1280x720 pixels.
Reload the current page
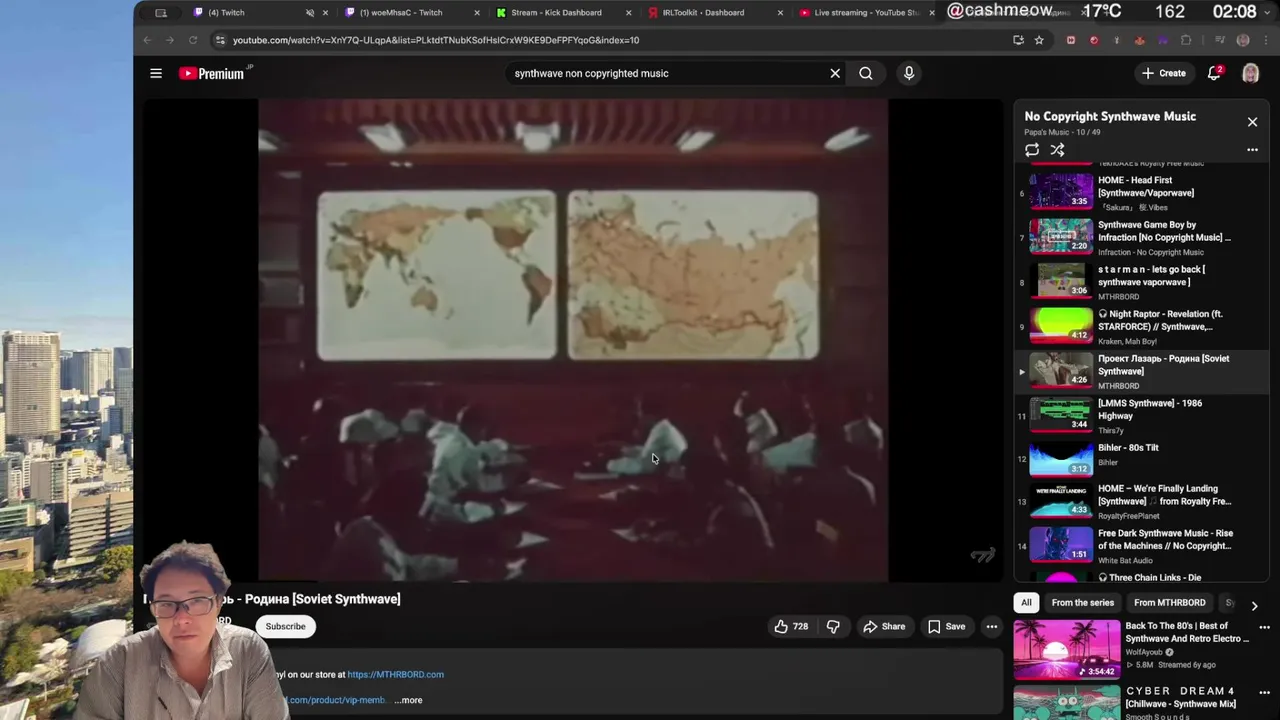tap(193, 40)
